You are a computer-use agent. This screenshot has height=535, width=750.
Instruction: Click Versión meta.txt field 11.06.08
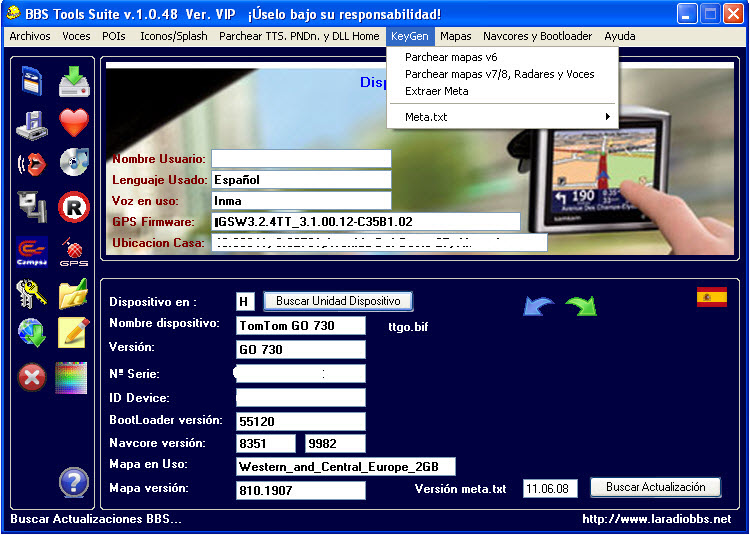[550, 489]
